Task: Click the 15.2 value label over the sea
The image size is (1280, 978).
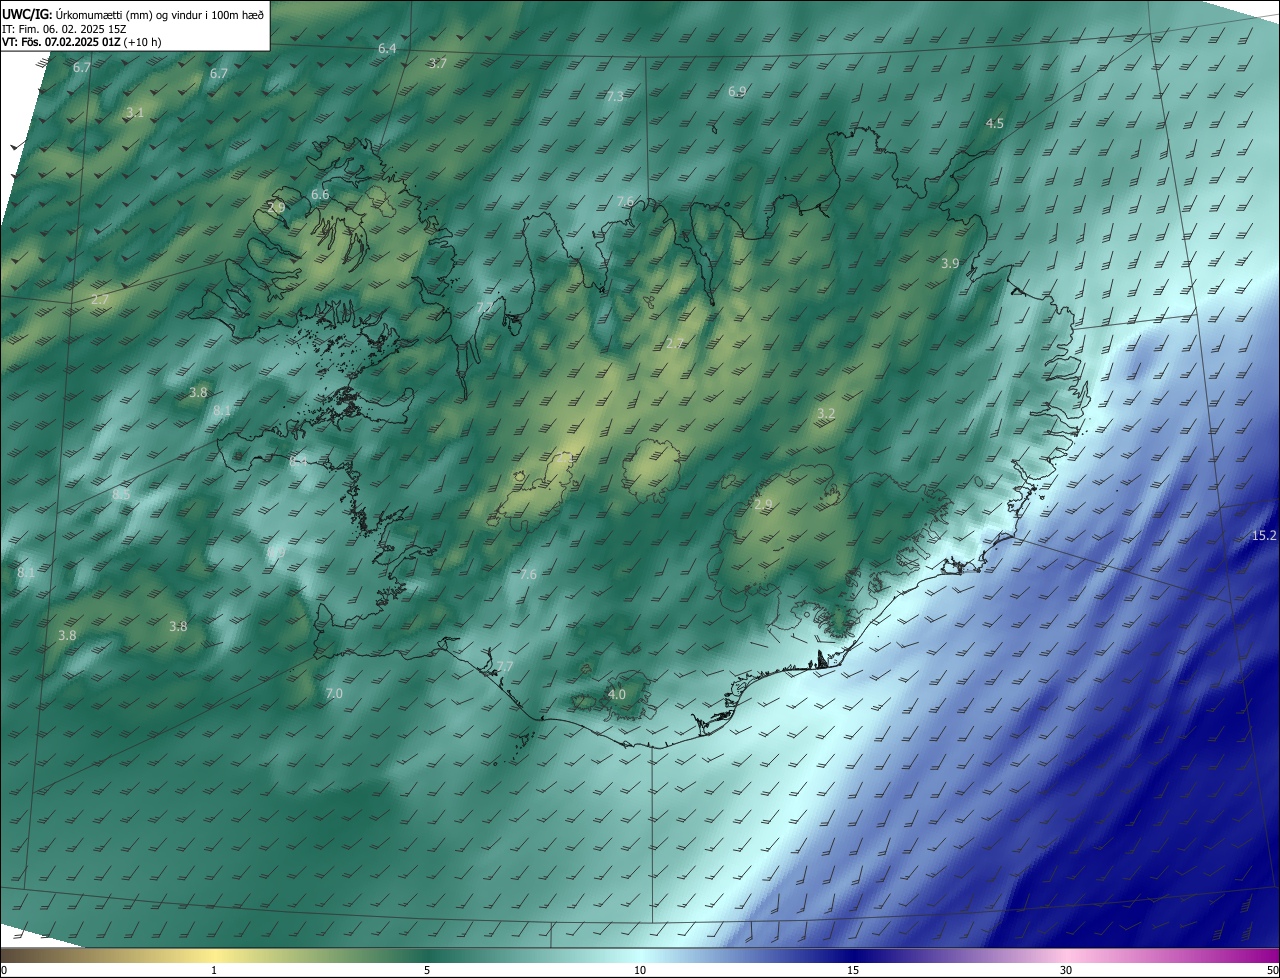Action: [1264, 537]
